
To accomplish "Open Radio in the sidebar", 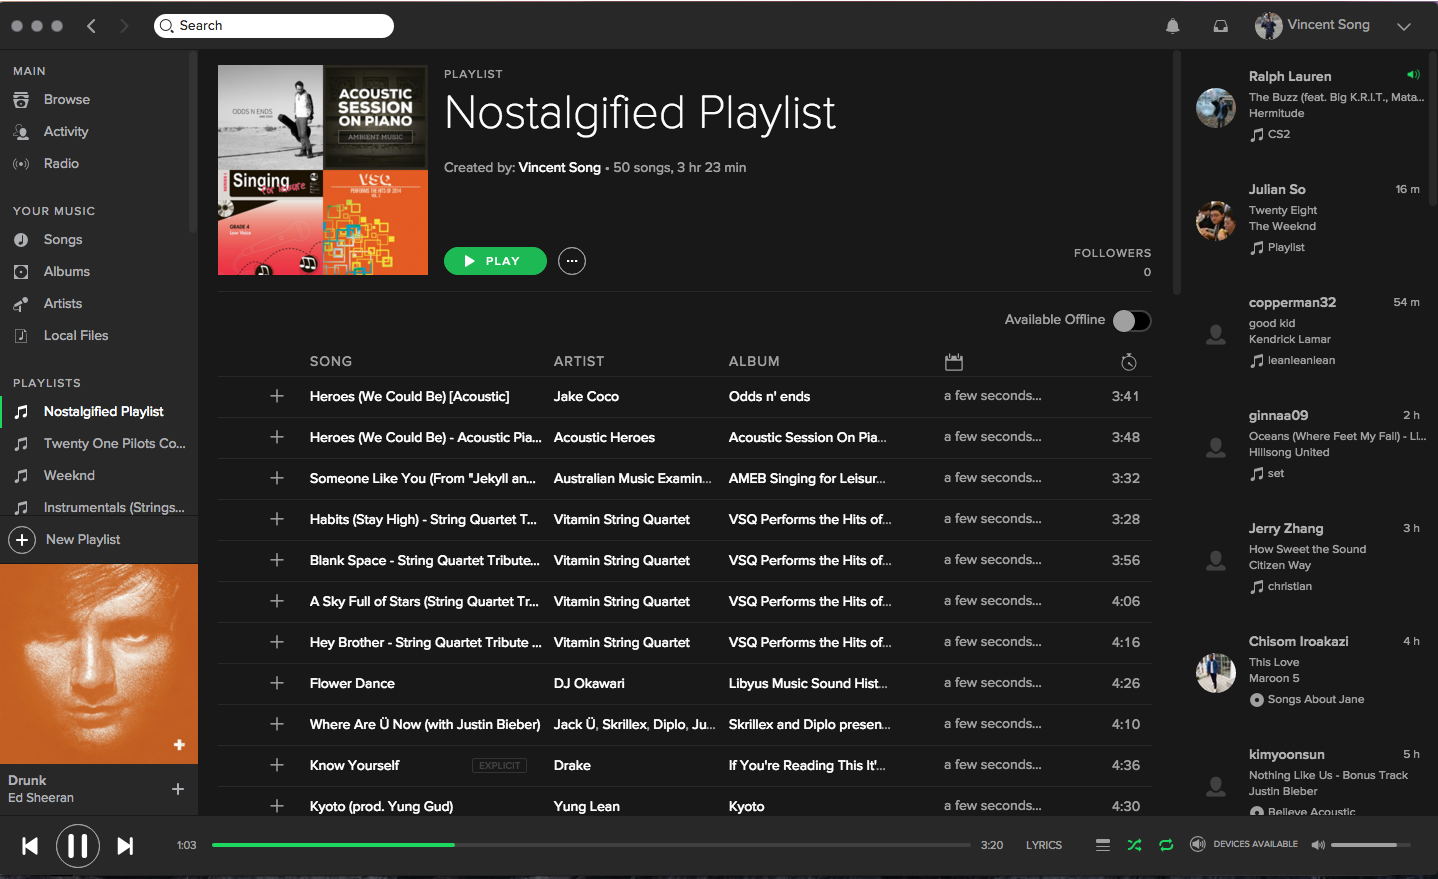I will tap(61, 164).
